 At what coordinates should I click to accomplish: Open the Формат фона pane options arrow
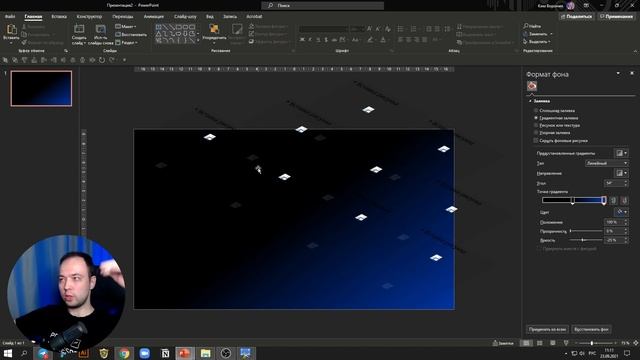[x=618, y=73]
